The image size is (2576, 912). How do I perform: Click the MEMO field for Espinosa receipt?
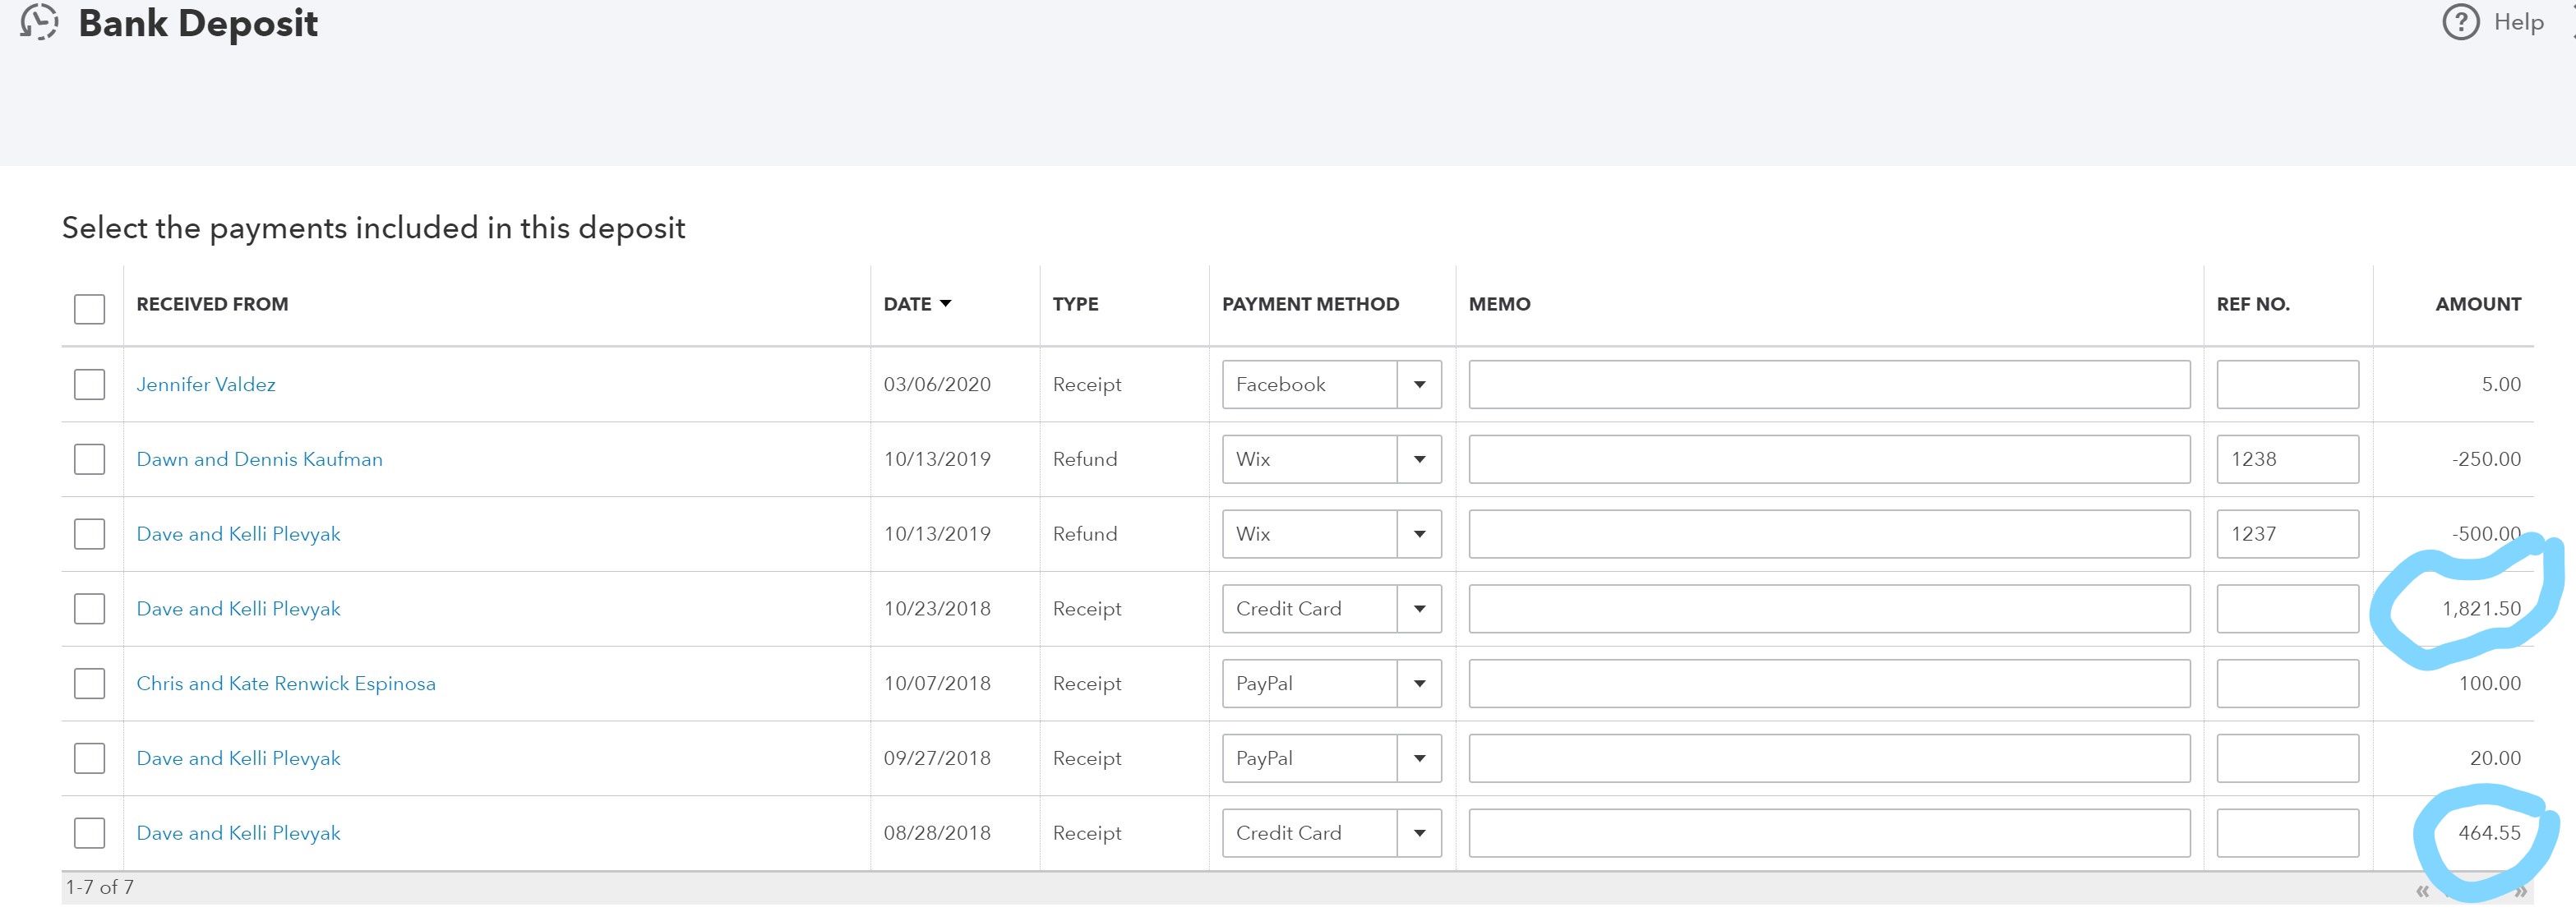[1827, 682]
